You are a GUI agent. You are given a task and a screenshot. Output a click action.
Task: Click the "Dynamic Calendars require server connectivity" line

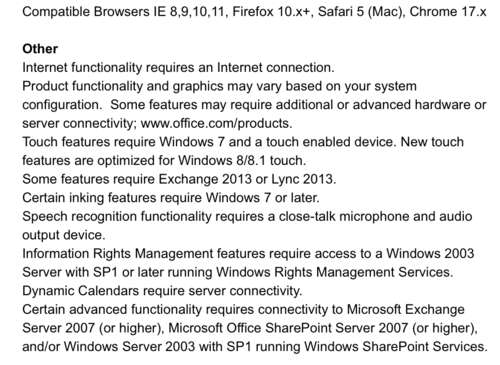[x=162, y=291]
